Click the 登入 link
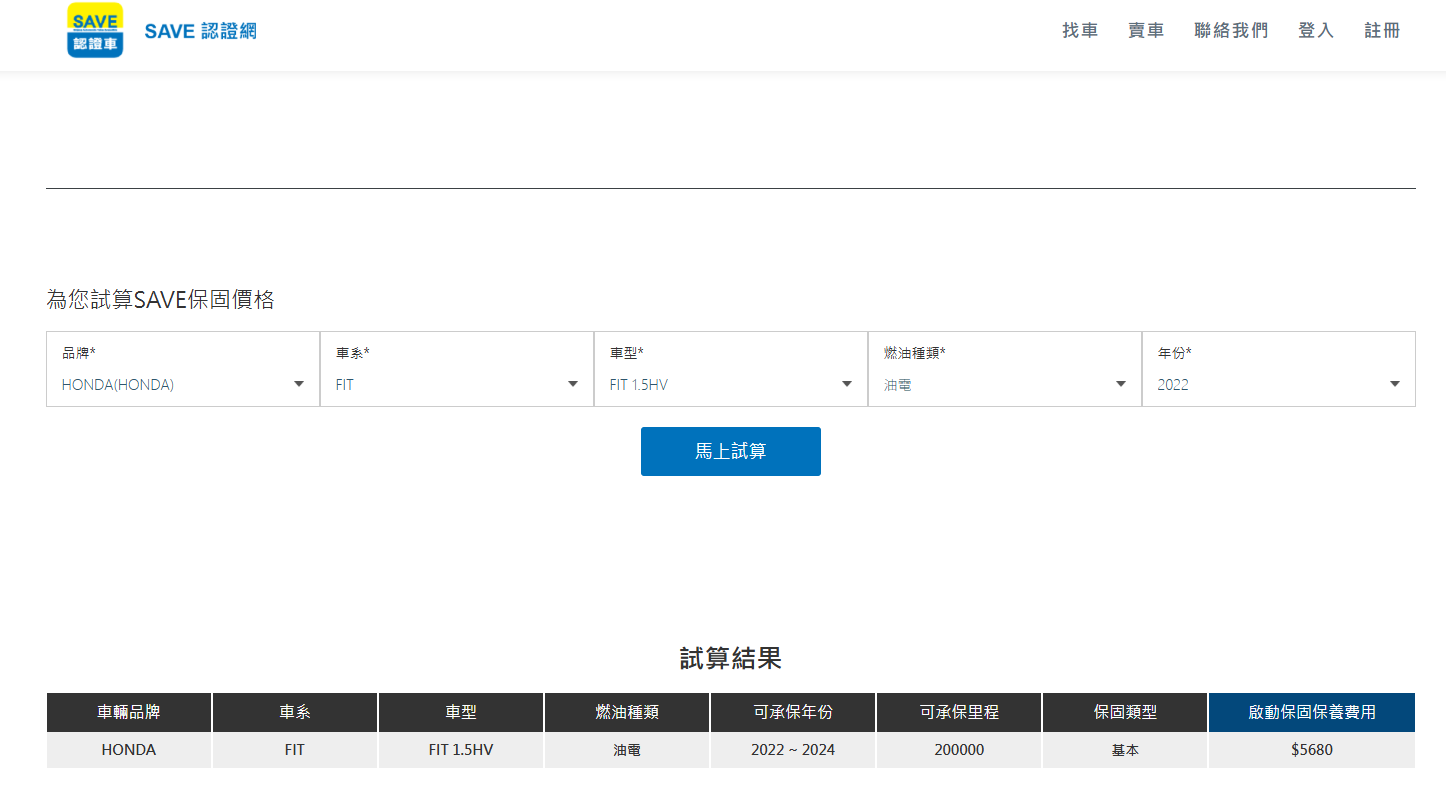 coord(1316,31)
